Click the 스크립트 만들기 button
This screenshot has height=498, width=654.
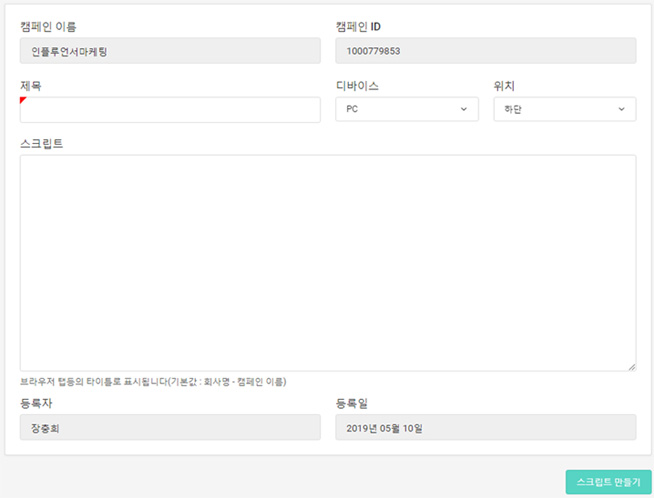click(609, 482)
